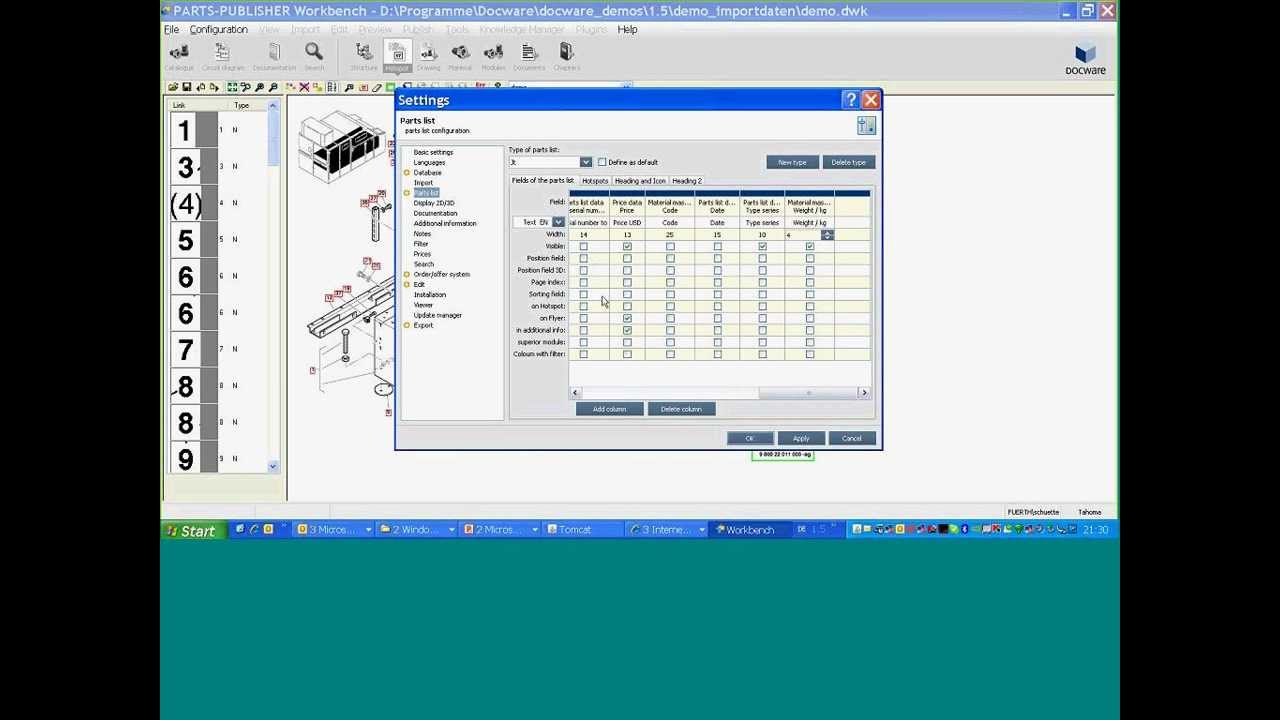Screen dimensions: 1280x720
Task: Select the Modules toolbar icon
Action: [493, 57]
